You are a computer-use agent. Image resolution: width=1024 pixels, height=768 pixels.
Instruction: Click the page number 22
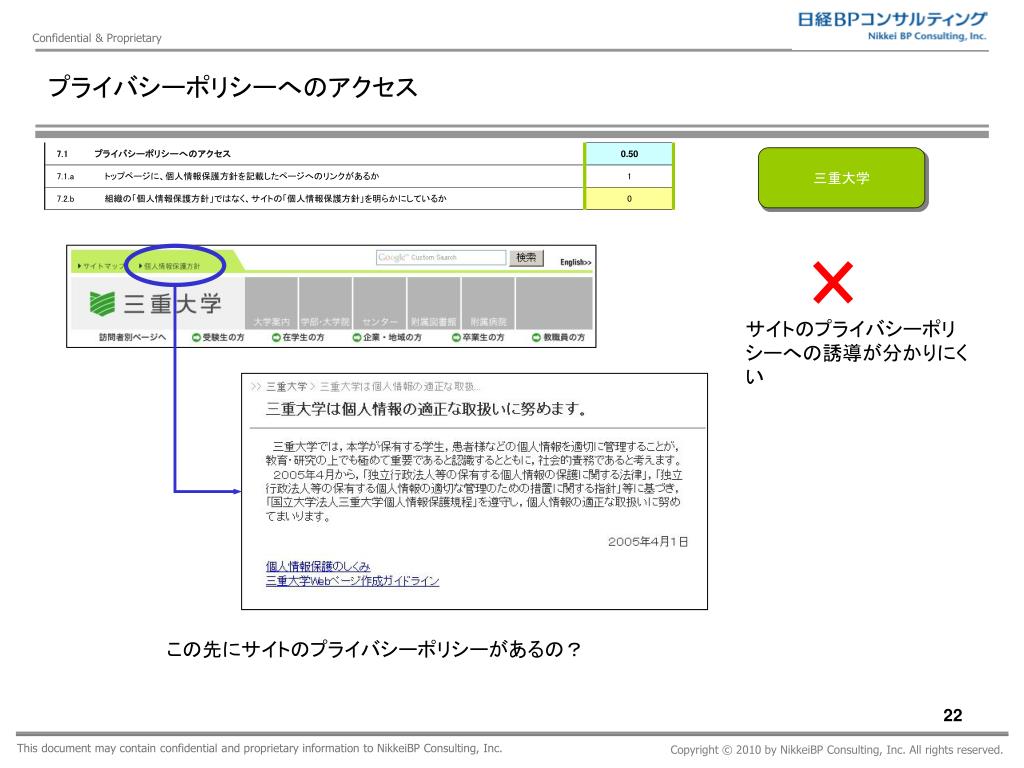pos(953,715)
